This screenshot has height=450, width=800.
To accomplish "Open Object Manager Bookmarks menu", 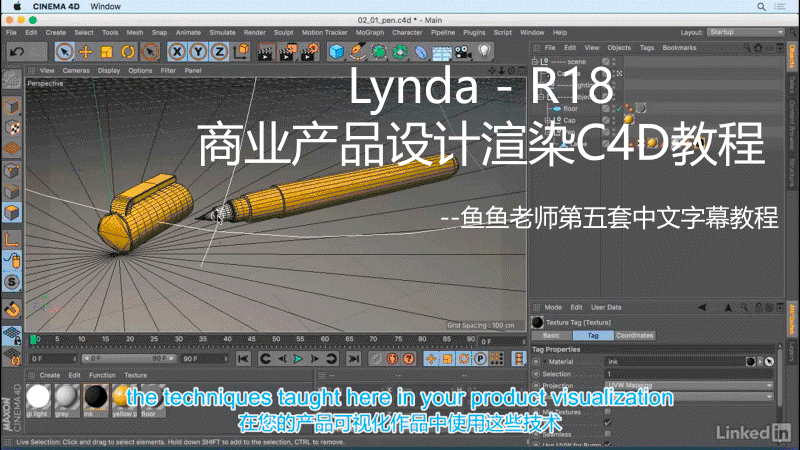I will 679,47.
